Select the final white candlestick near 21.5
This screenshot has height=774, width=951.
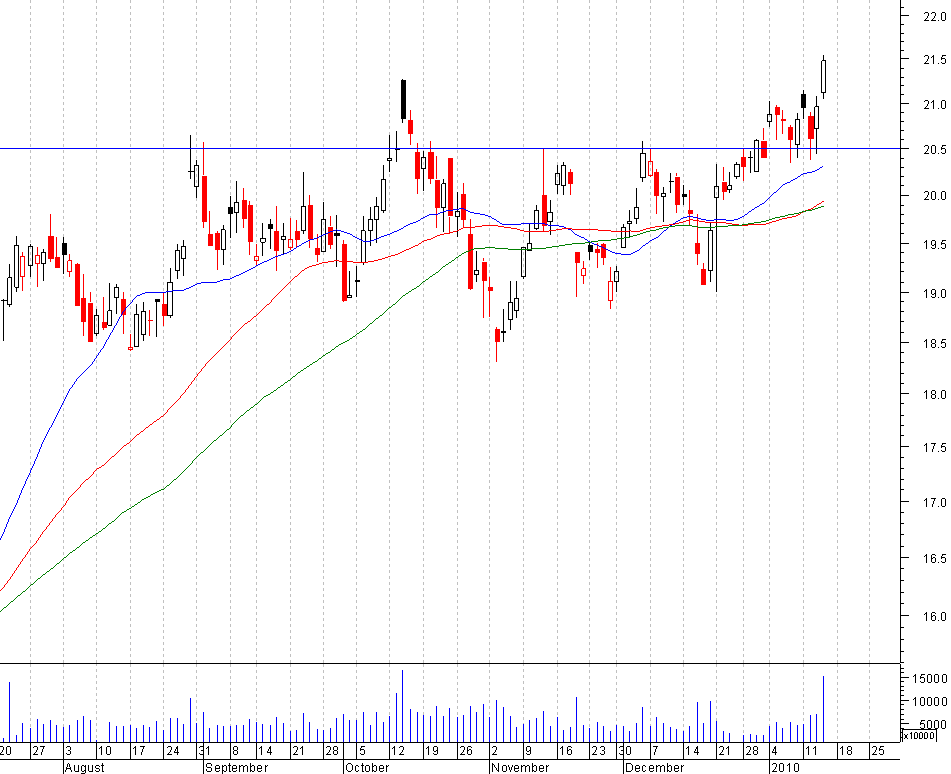(824, 76)
